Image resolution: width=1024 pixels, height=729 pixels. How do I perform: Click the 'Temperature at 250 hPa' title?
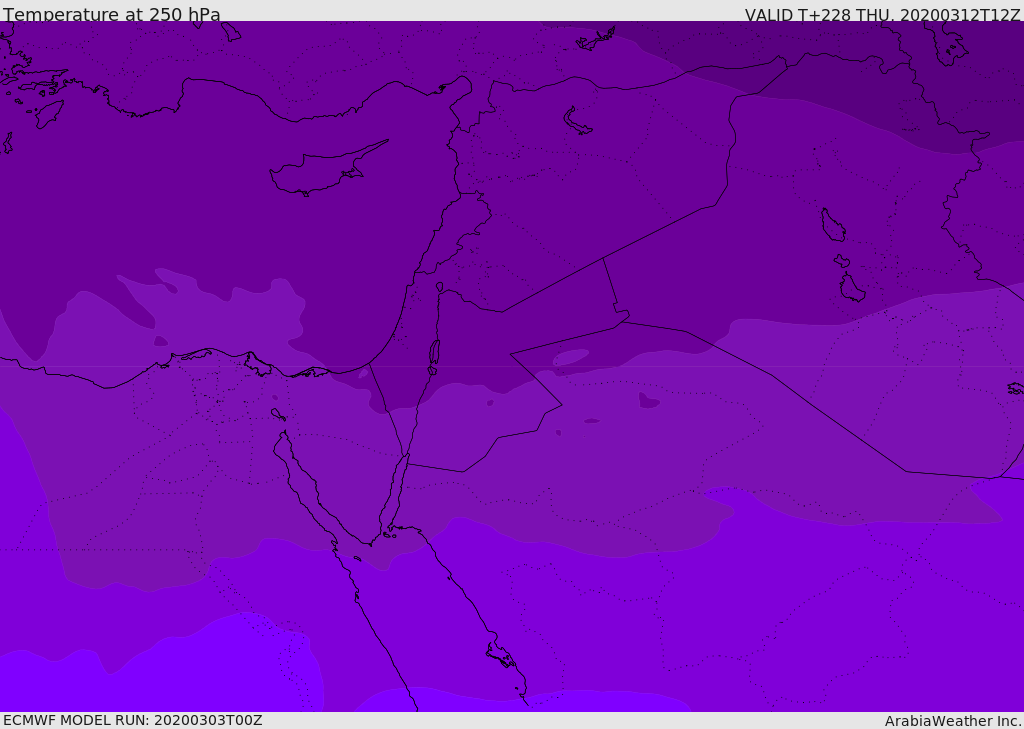point(112,14)
